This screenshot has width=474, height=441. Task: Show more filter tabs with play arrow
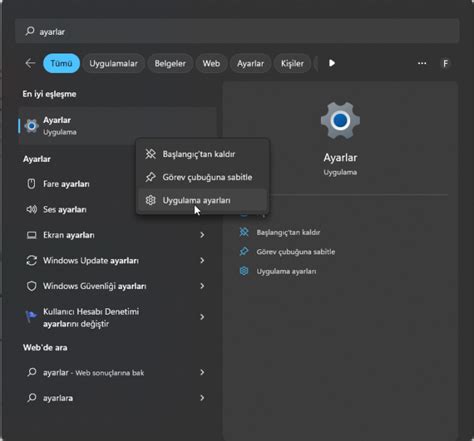coord(332,63)
